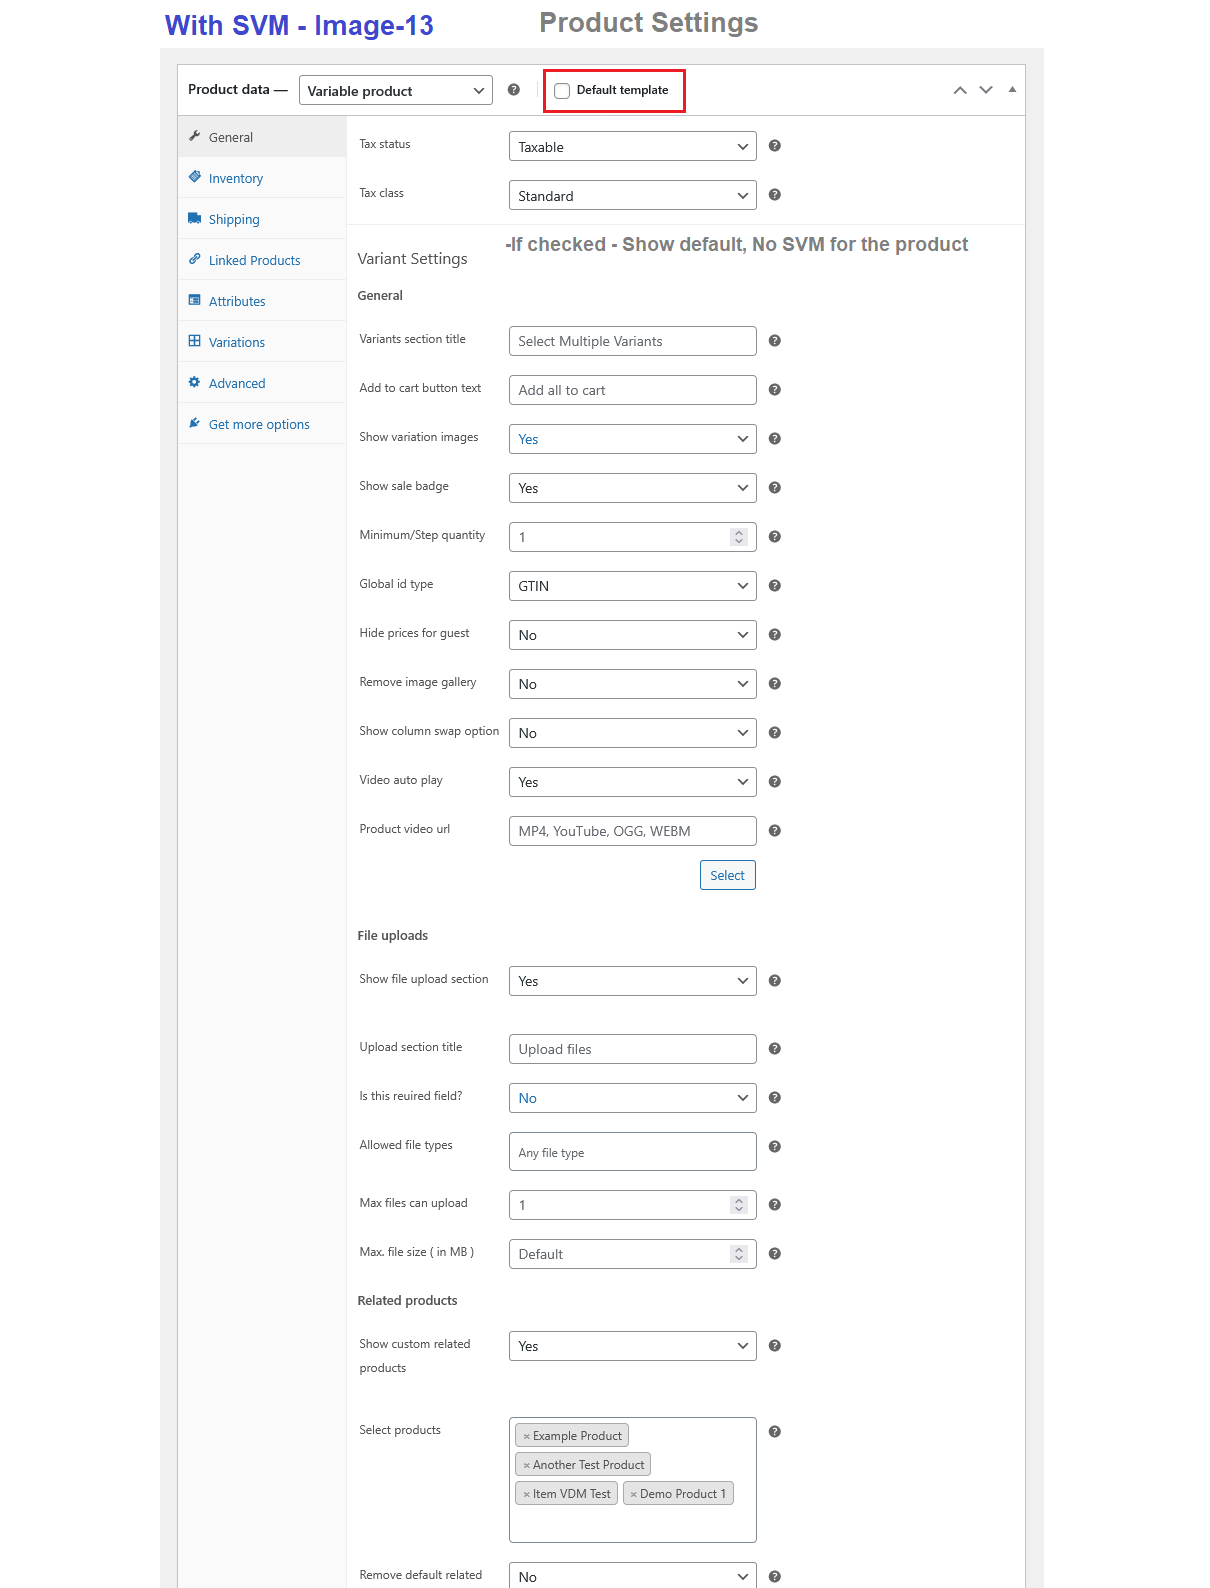The width and height of the screenshot is (1210, 1588).
Task: Click the Add to cart button text field
Action: point(632,390)
